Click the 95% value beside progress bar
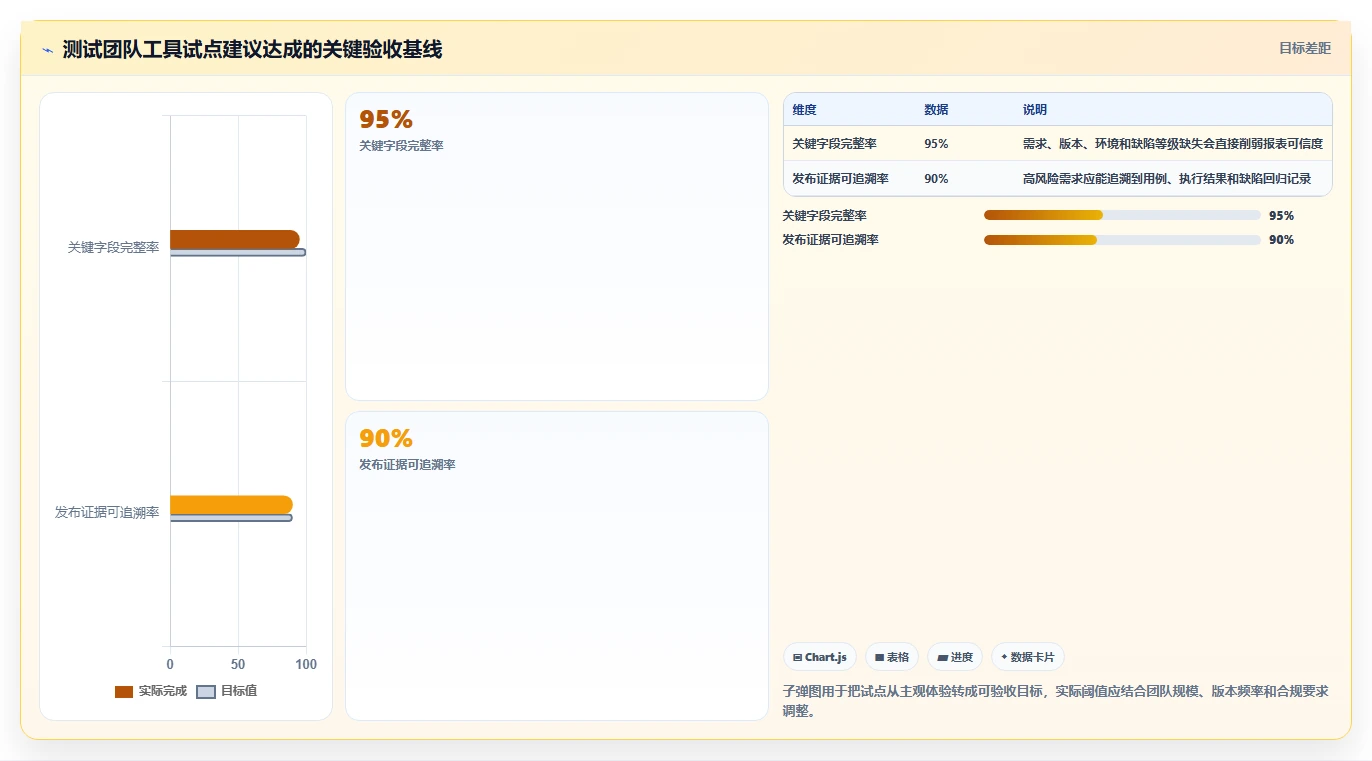The image size is (1372, 761). (1281, 216)
